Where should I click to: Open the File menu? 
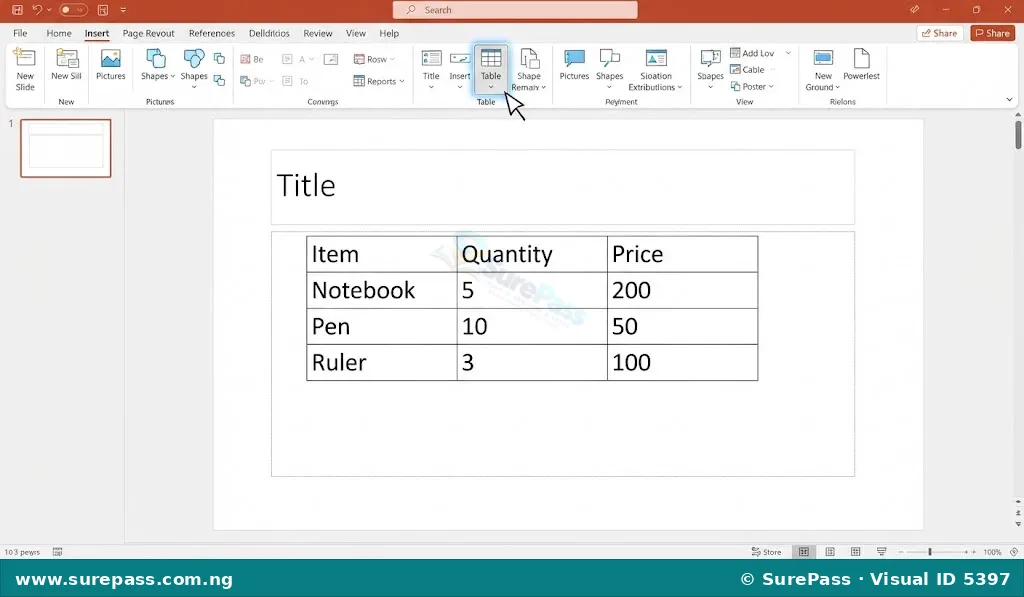coord(20,33)
